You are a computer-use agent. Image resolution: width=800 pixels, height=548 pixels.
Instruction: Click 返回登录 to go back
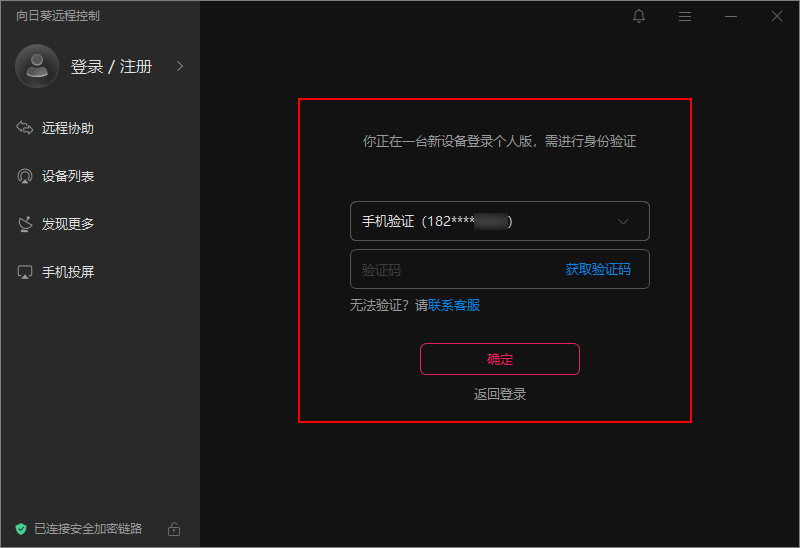500,394
